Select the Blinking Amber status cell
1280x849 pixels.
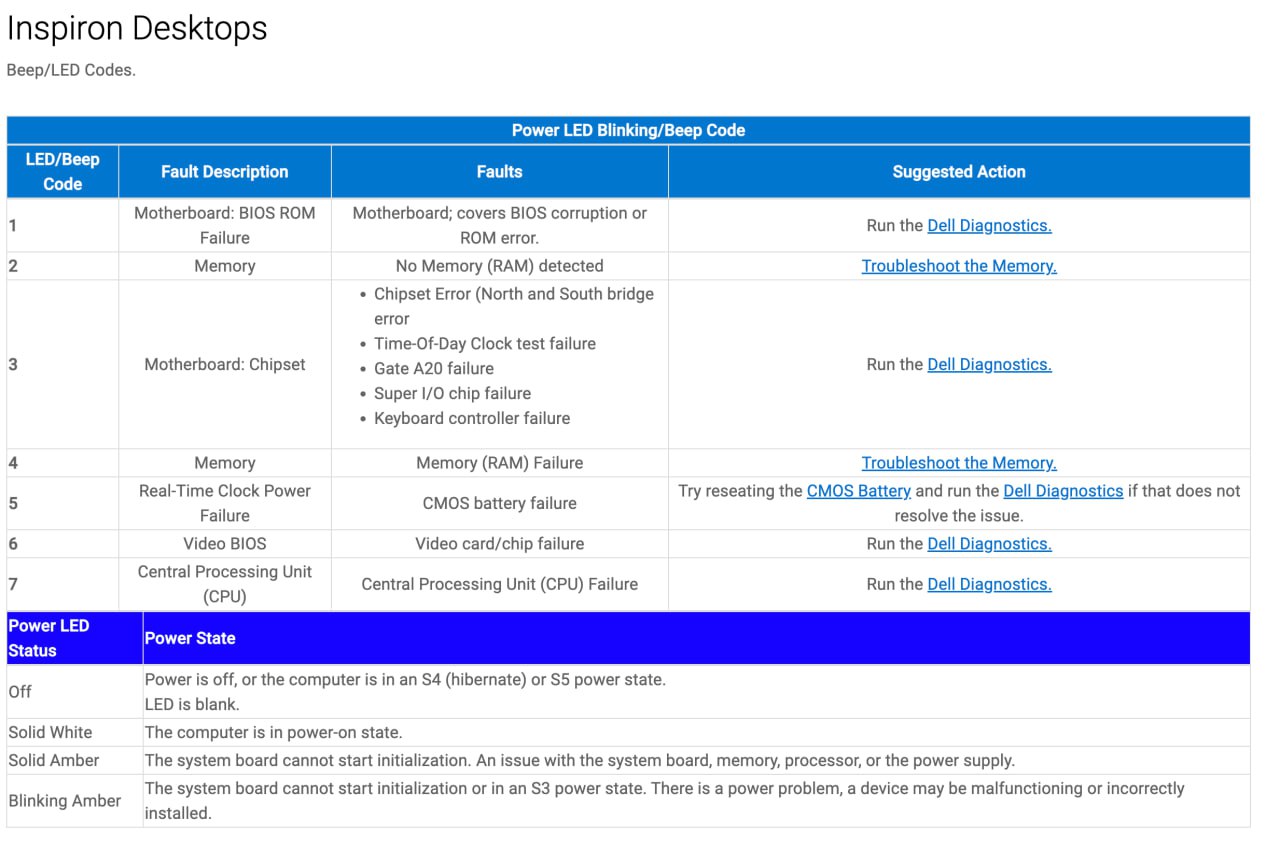(74, 801)
